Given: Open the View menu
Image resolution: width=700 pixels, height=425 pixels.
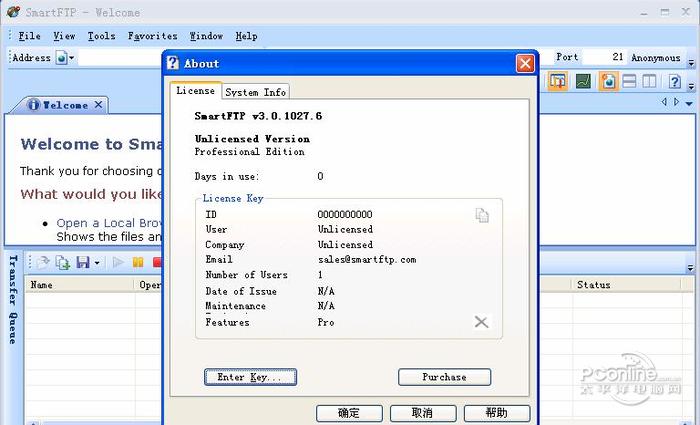Looking at the screenshot, I should coord(64,36).
